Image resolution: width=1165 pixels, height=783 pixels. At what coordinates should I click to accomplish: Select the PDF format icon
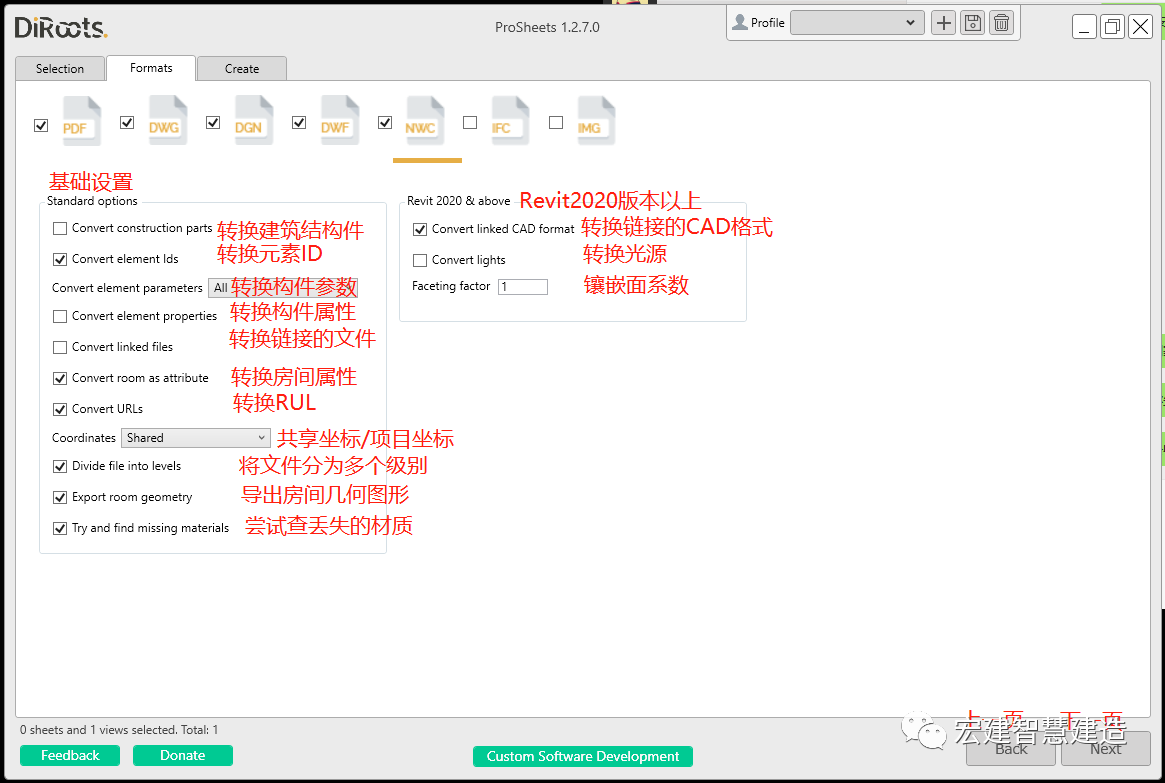tap(81, 121)
